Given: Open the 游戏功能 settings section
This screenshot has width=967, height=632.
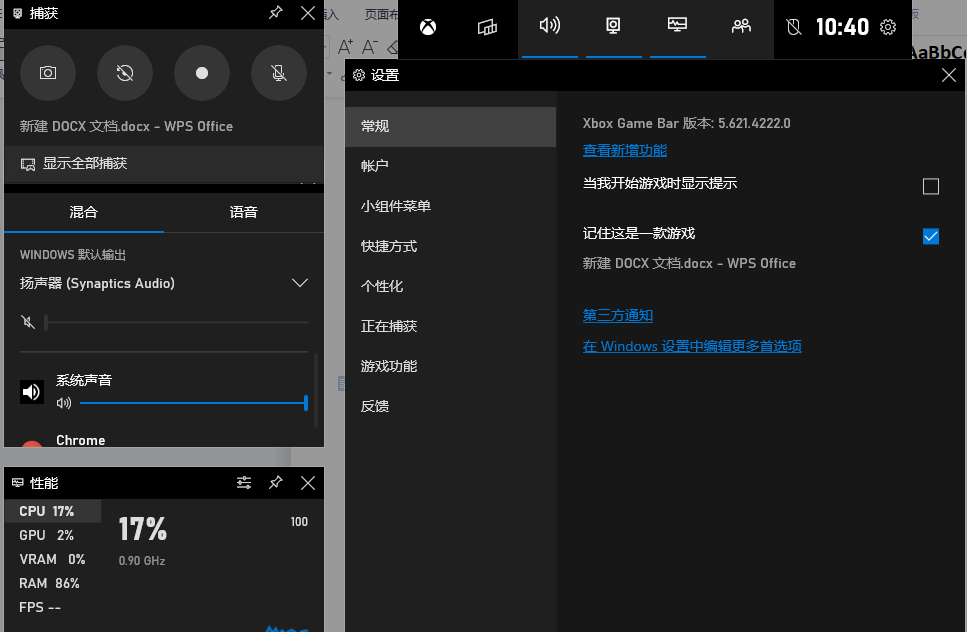Looking at the screenshot, I should [451, 366].
